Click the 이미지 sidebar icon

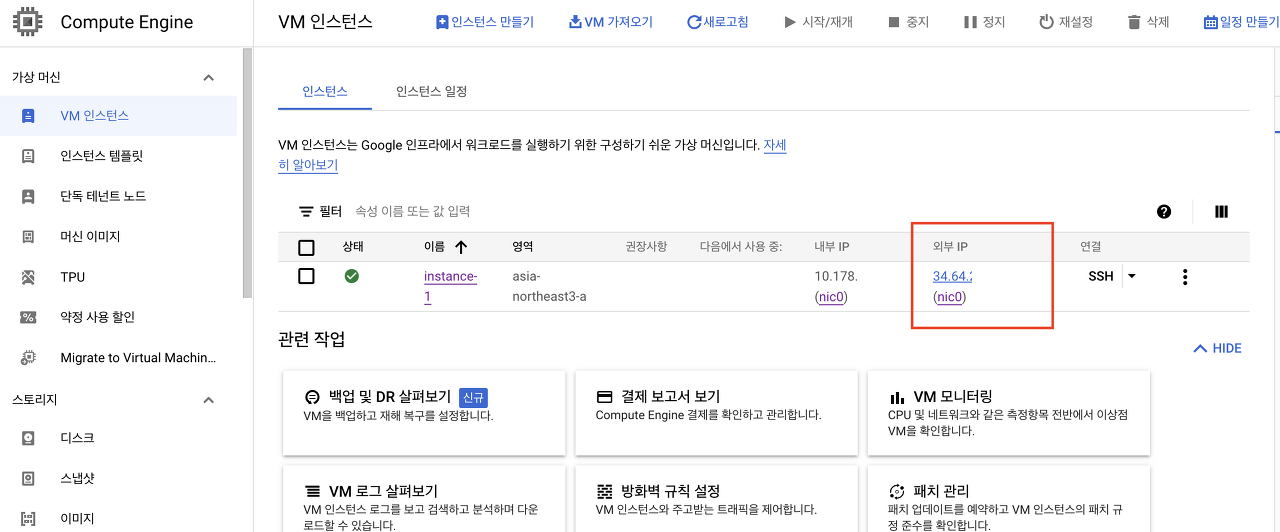pyautogui.click(x=28, y=518)
